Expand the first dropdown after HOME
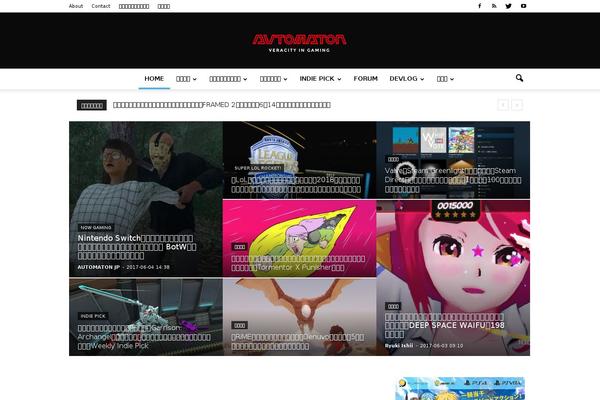This screenshot has height=400, width=600. coord(186,79)
